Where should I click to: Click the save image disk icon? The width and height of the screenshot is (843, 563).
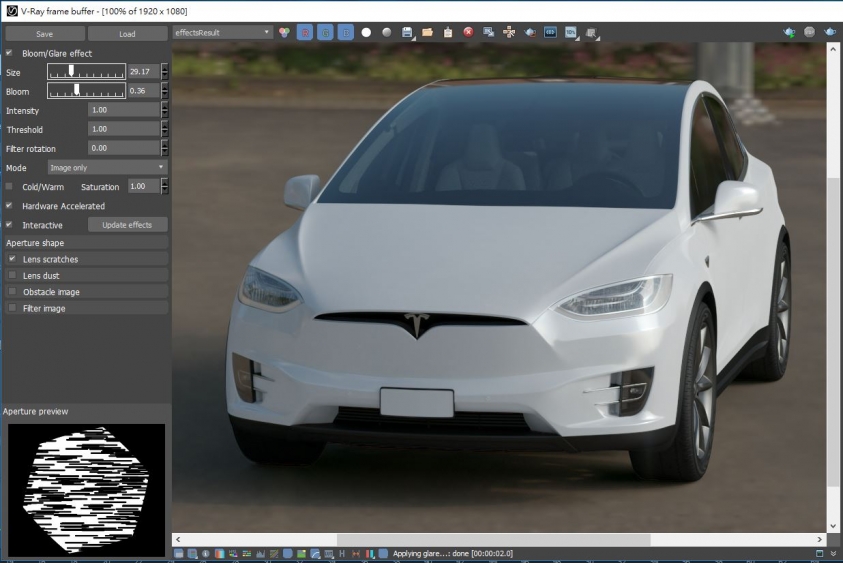(x=407, y=32)
